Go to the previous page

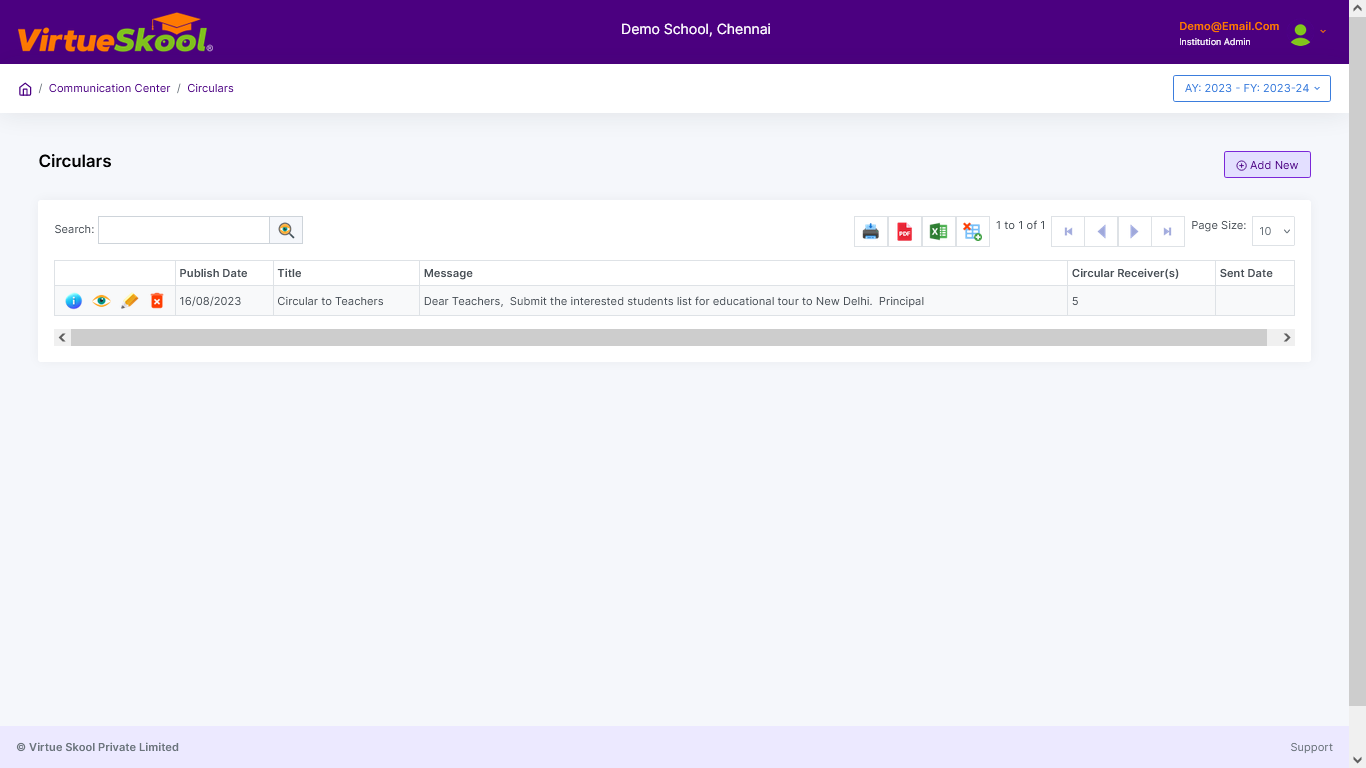coord(1101,231)
